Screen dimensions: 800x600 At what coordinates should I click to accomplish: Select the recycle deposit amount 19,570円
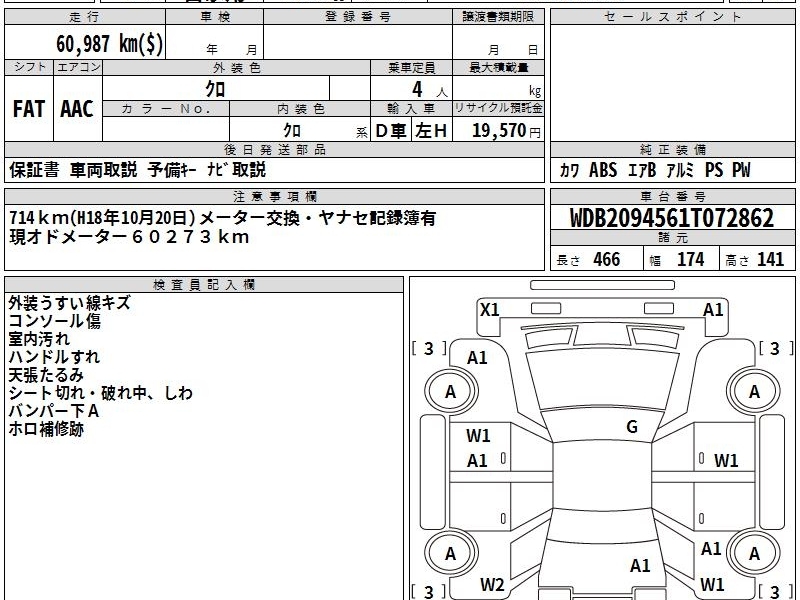pyautogui.click(x=506, y=131)
